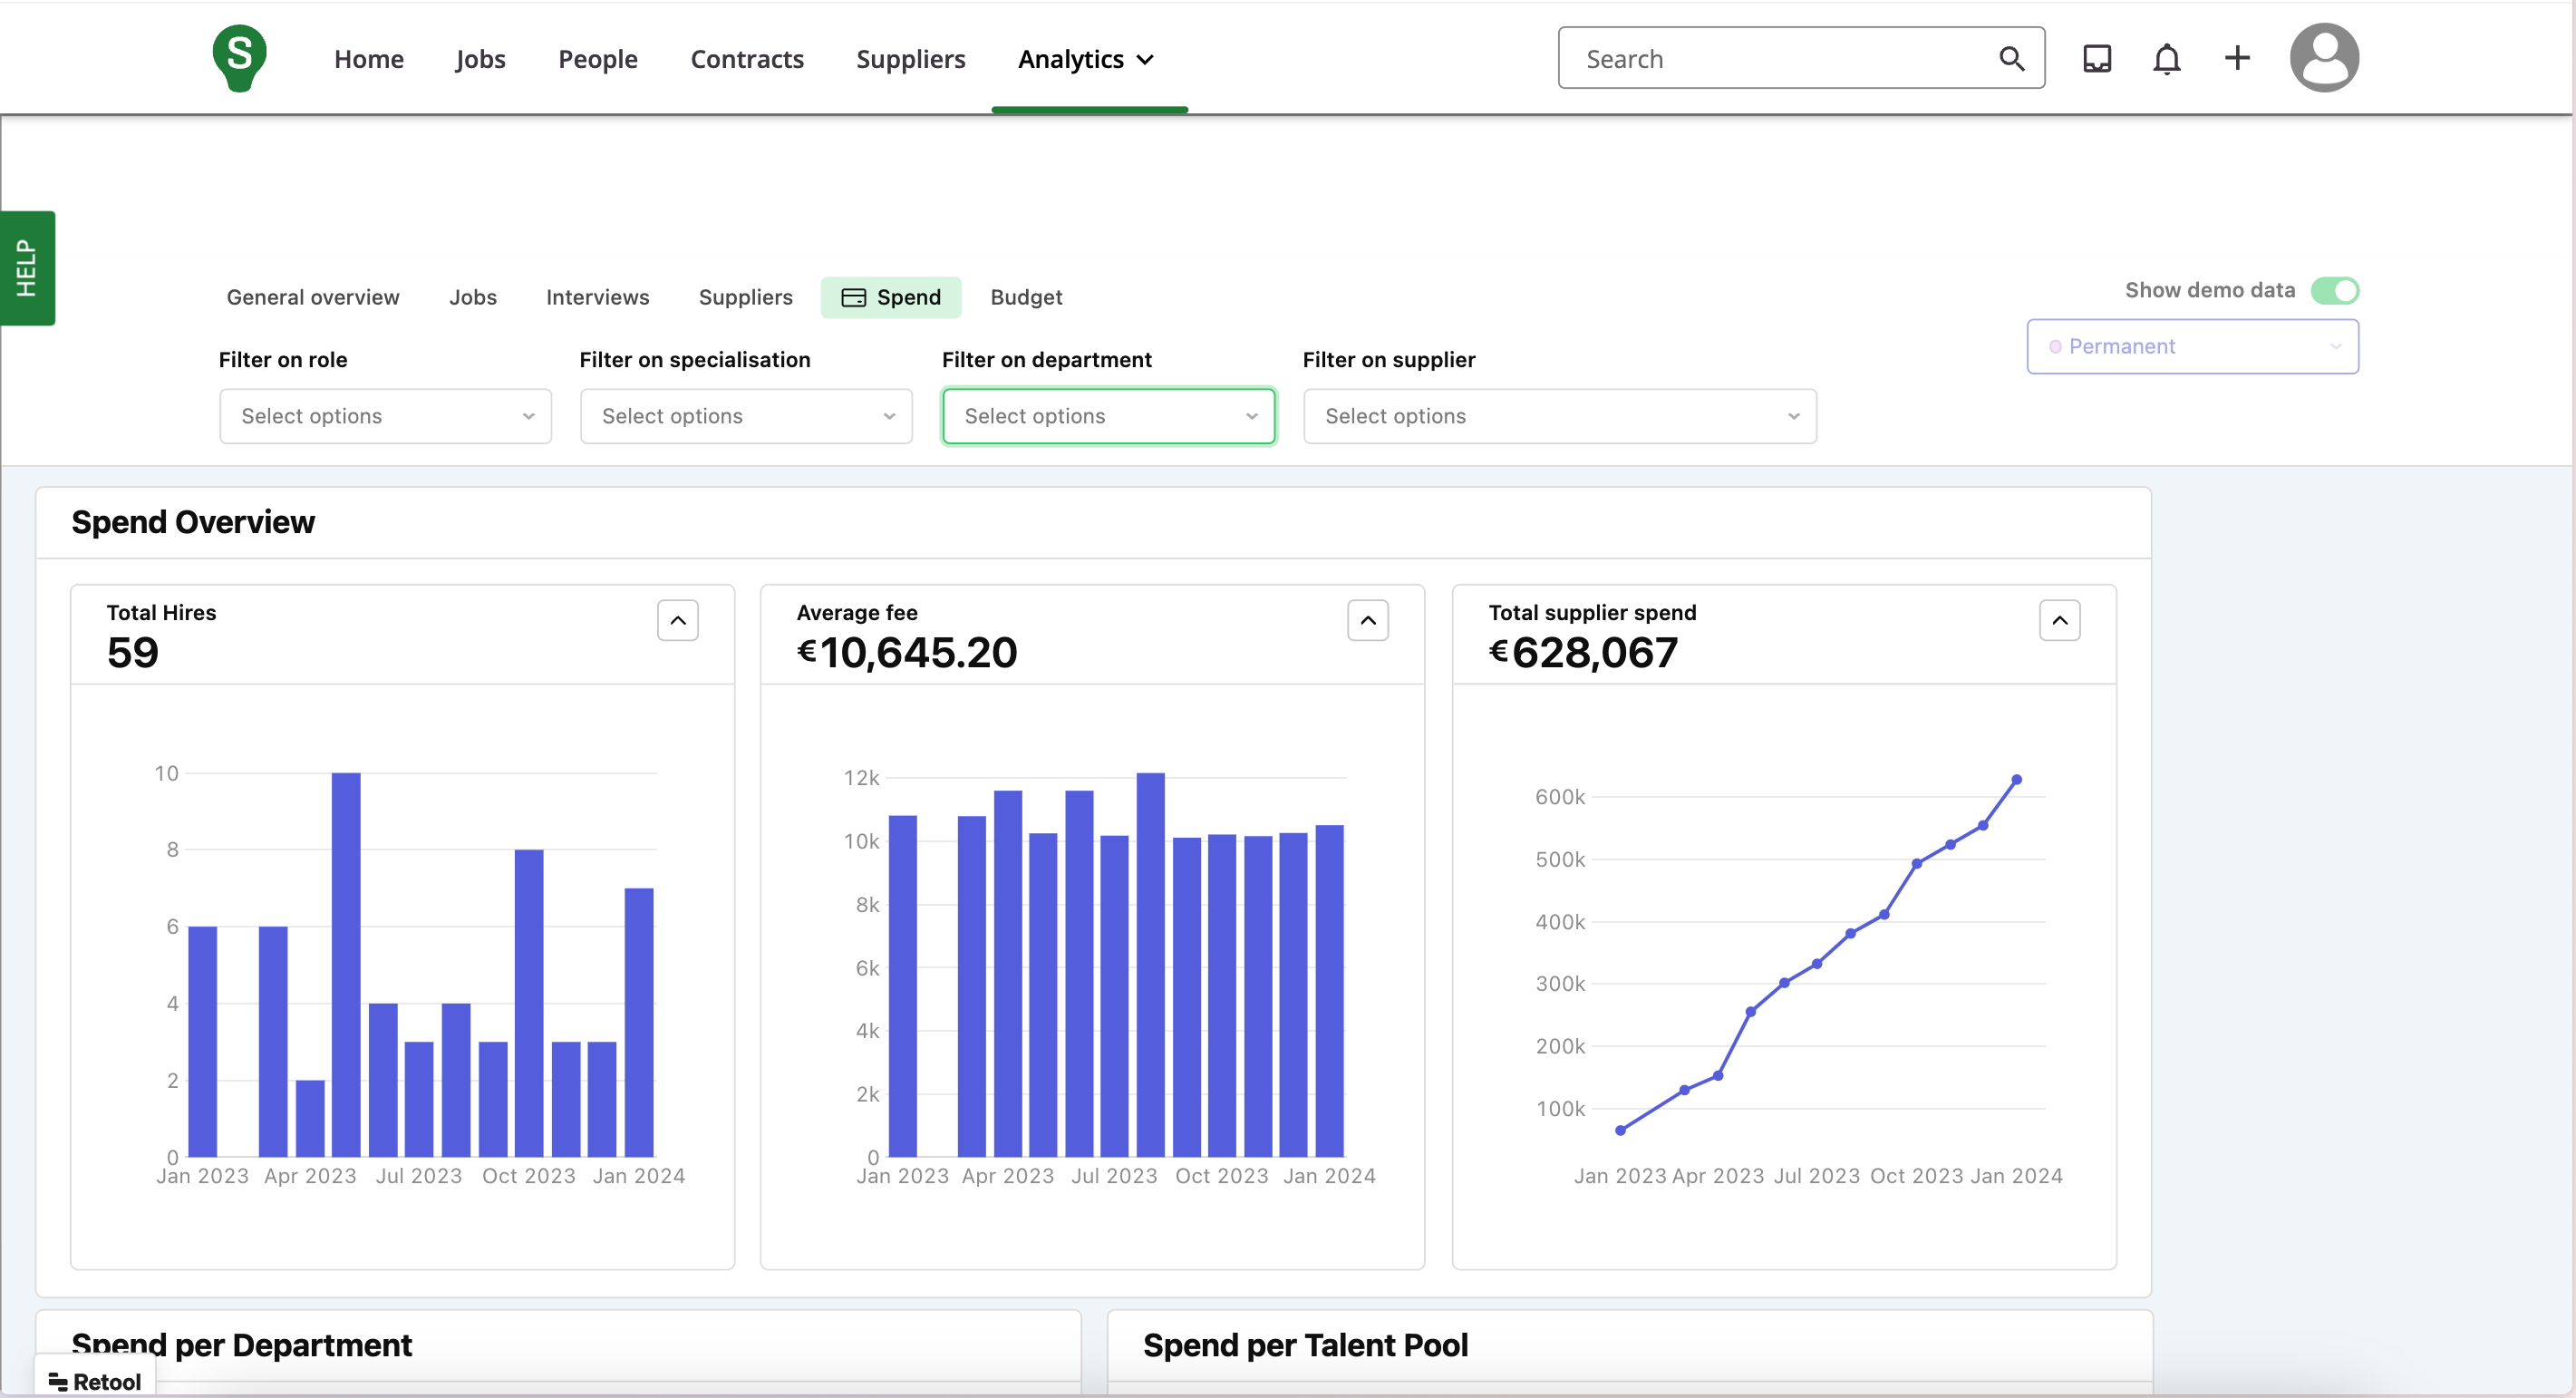Click the search magnifier icon
The height and width of the screenshot is (1398, 2576).
2011,59
